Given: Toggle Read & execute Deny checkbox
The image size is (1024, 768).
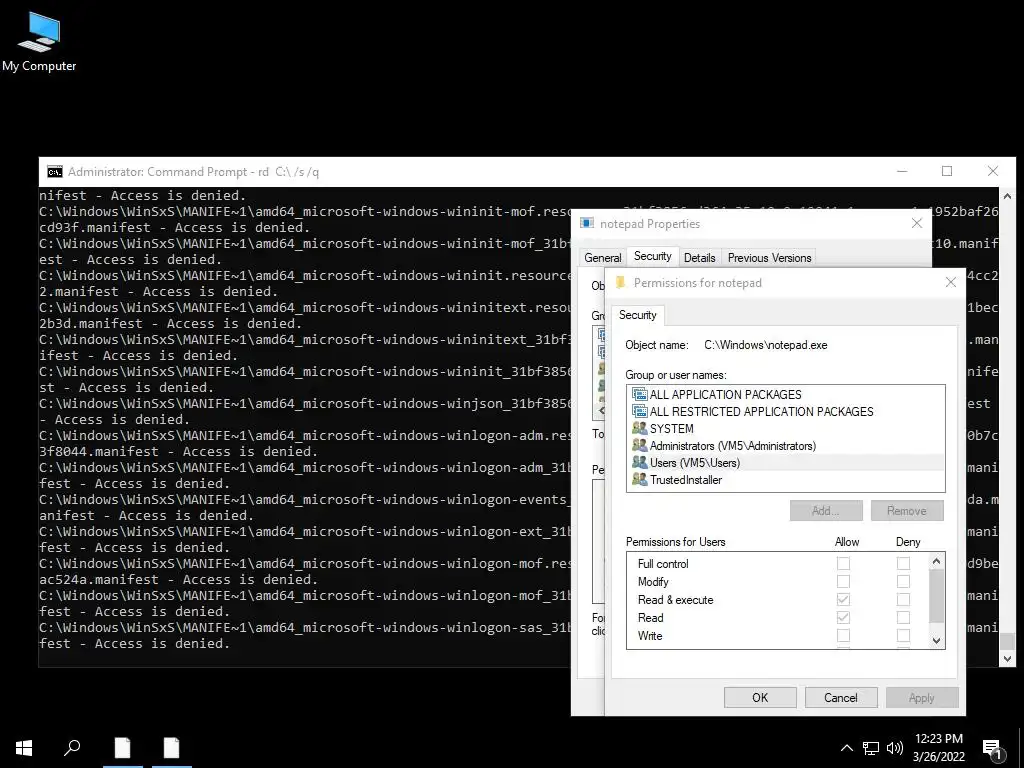Looking at the screenshot, I should (x=903, y=599).
